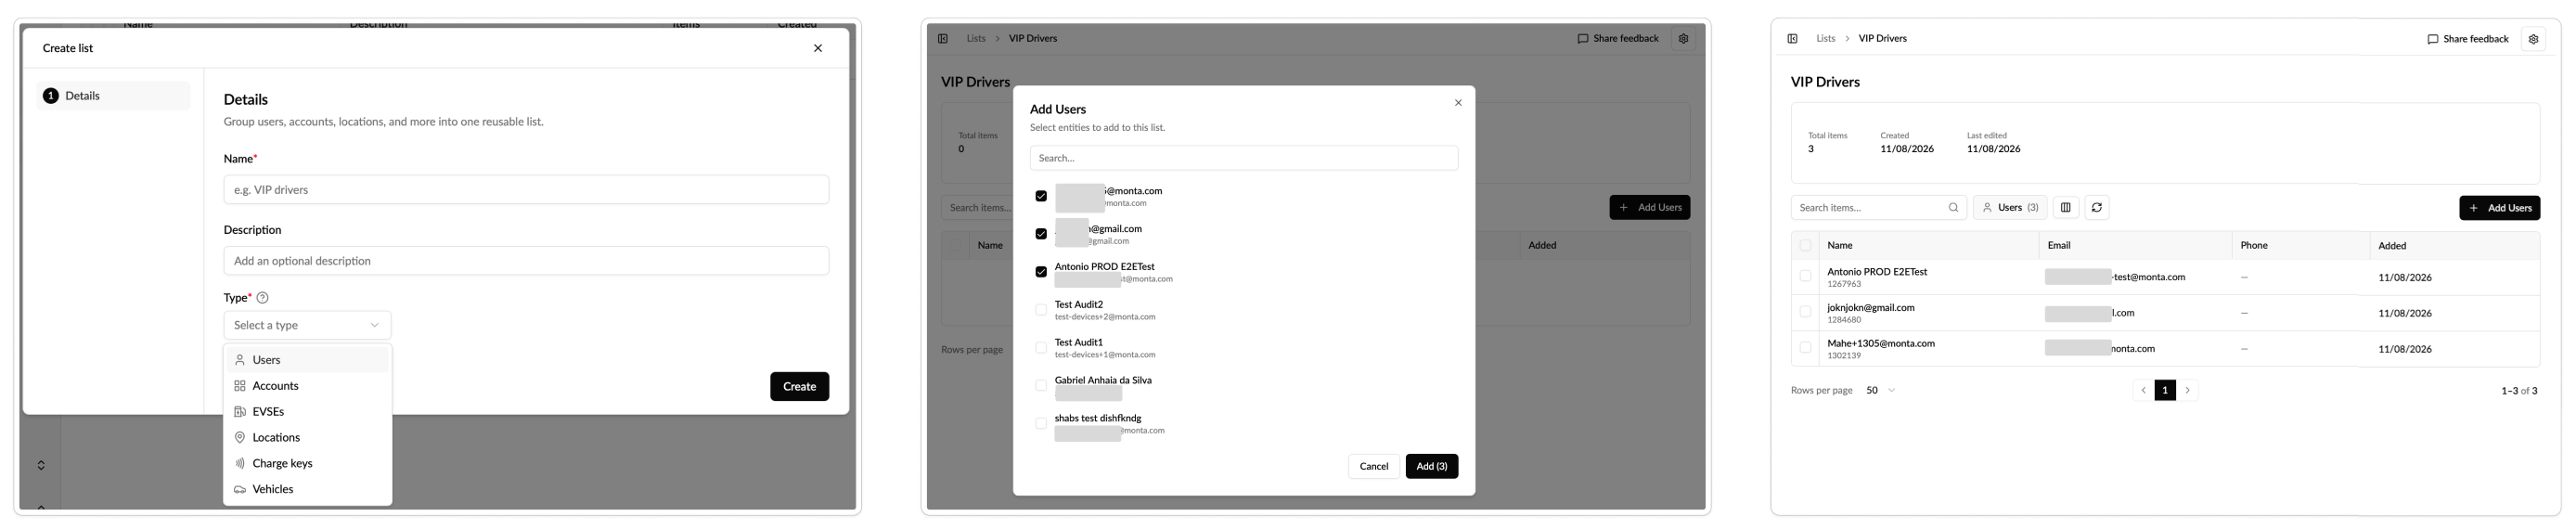Check the Test Audit1 checkbox
The width and height of the screenshot is (2576, 529).
[1041, 348]
